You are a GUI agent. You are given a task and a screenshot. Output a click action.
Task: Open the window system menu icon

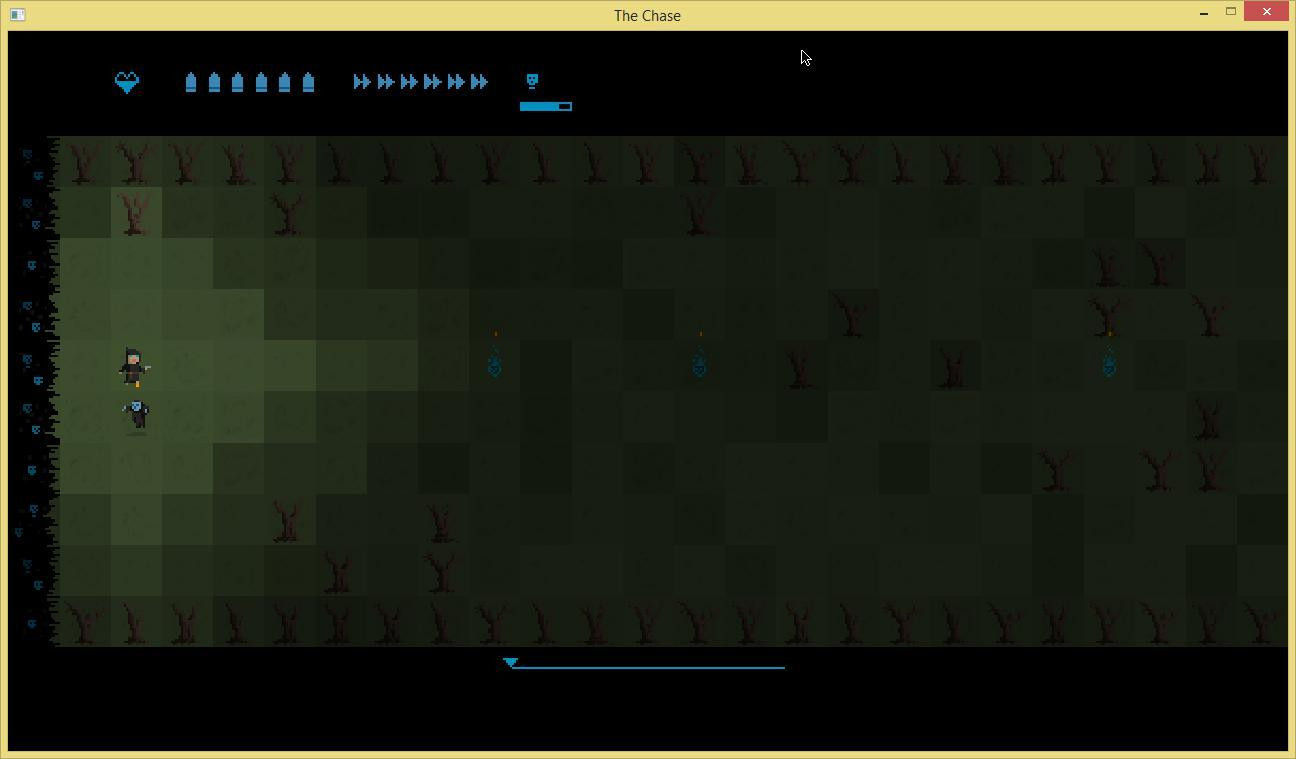(17, 15)
